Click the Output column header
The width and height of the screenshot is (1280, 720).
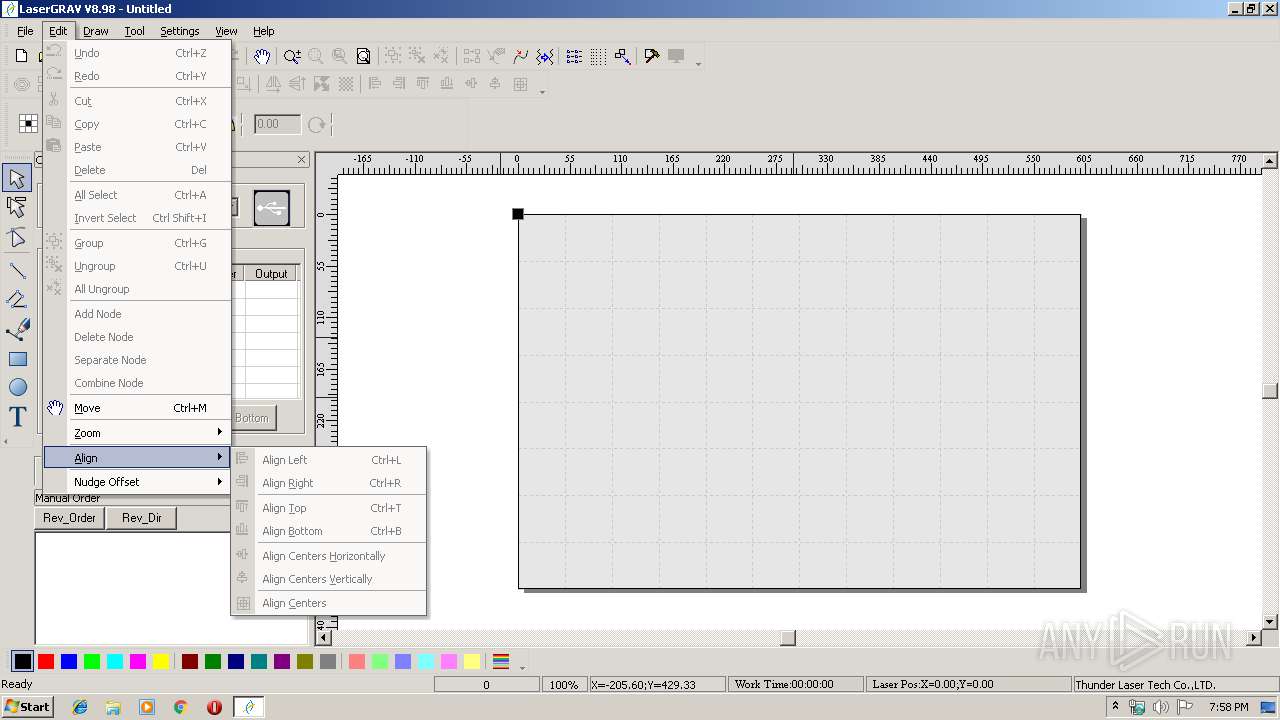point(271,273)
